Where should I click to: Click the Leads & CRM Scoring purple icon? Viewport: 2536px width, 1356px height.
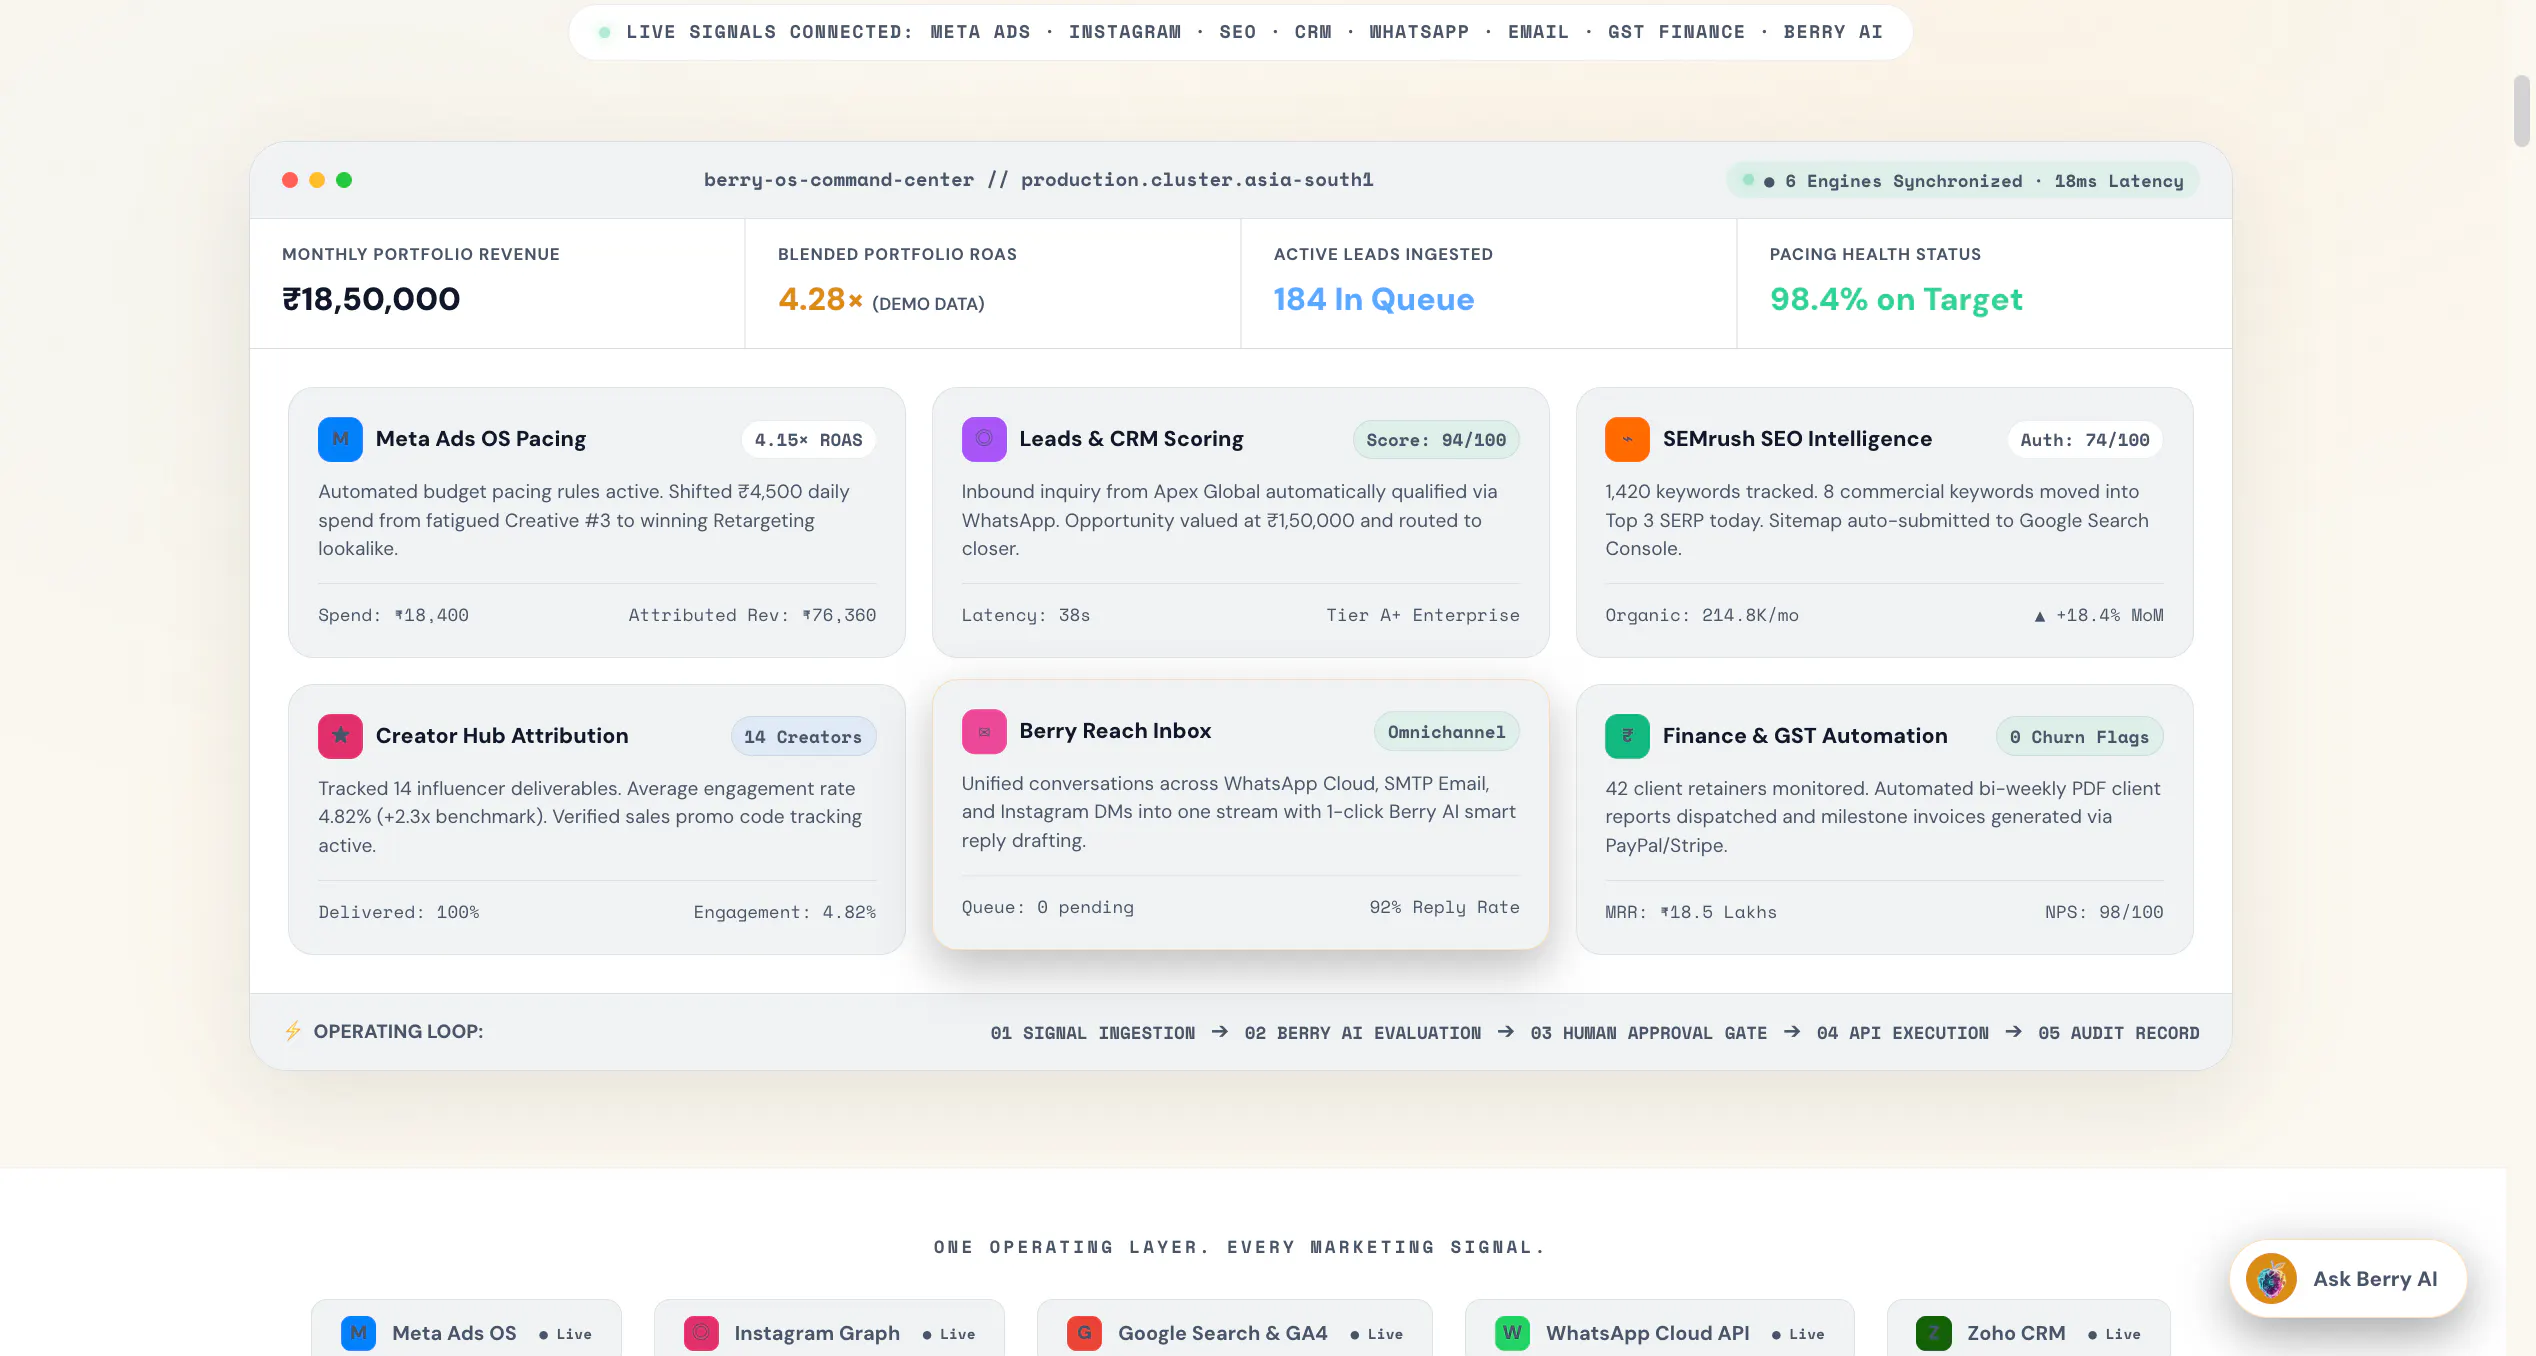point(984,439)
